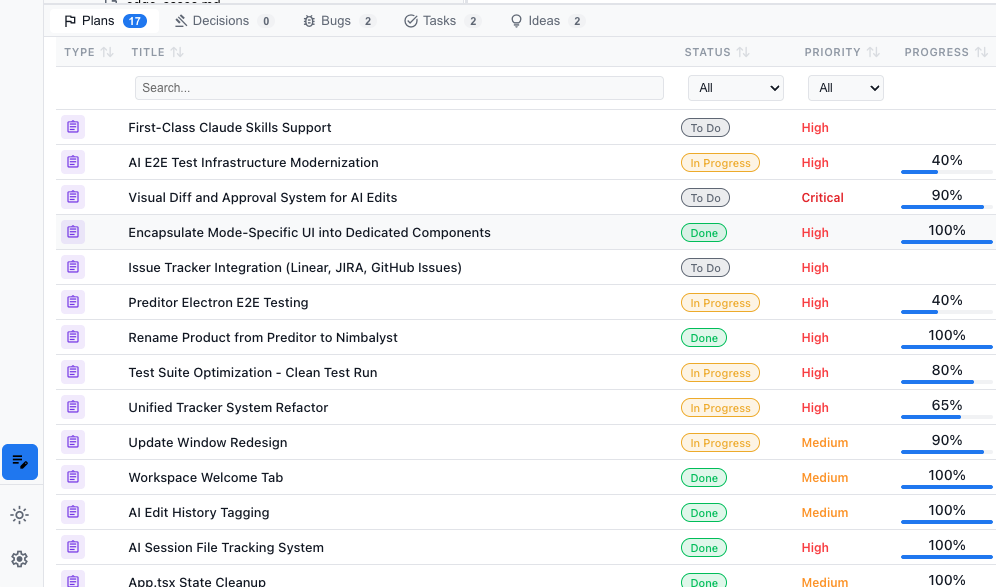The height and width of the screenshot is (587, 996).
Task: Click plan icon beside First-Class Claude Skills Support
Action: [x=73, y=127]
